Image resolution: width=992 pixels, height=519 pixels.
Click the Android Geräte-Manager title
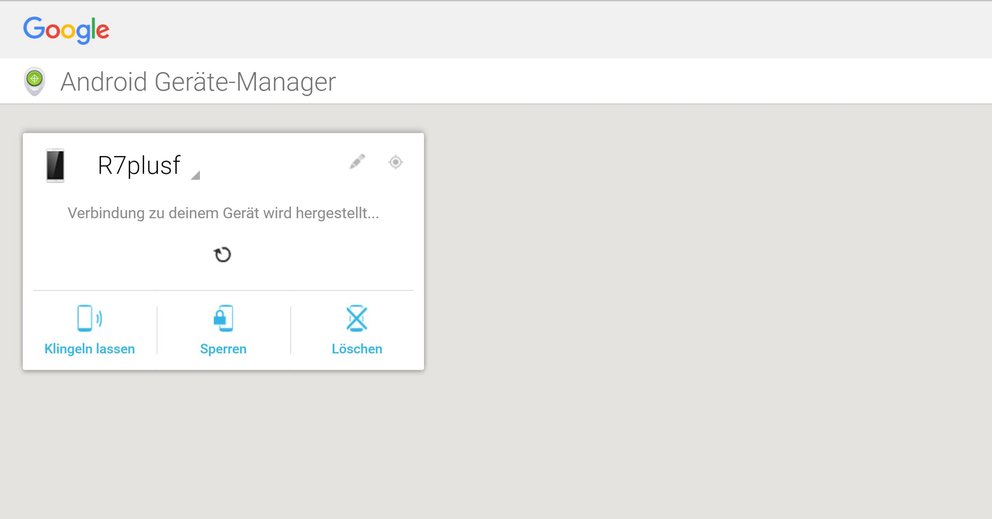tap(198, 82)
